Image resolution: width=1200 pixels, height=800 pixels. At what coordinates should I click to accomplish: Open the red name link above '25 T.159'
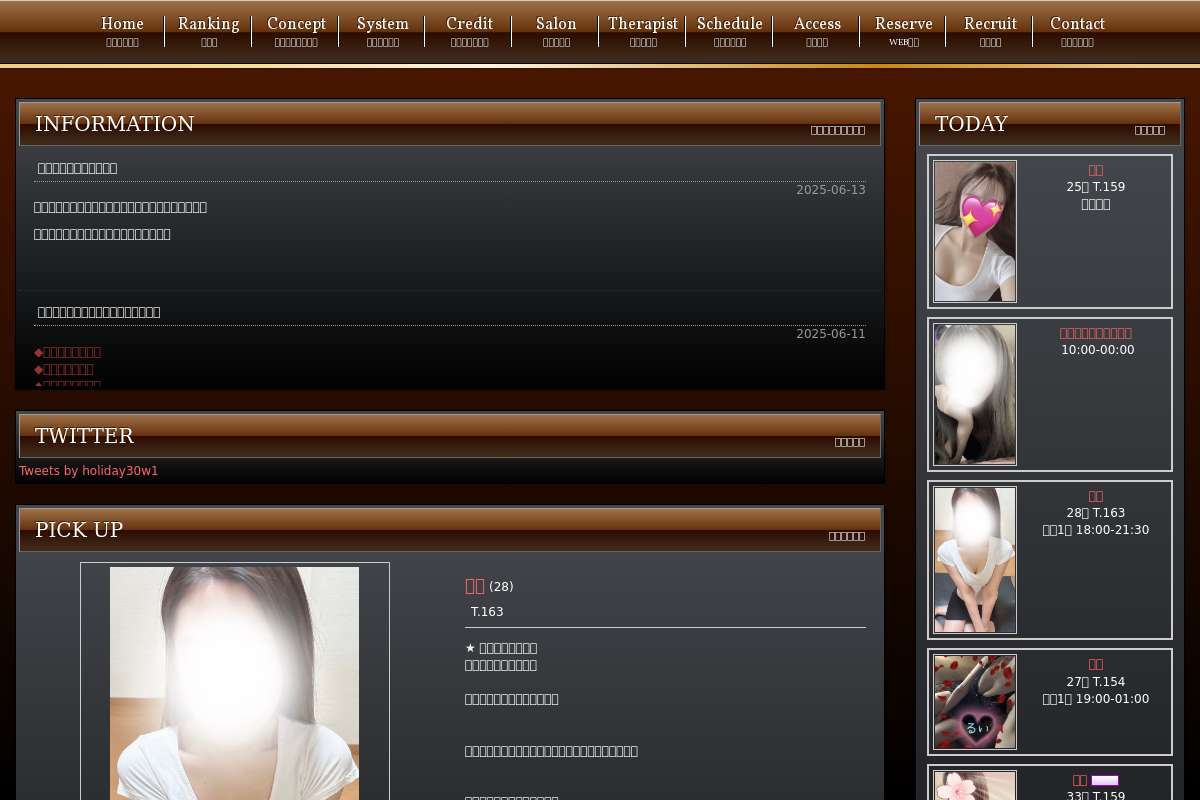[x=1096, y=170]
